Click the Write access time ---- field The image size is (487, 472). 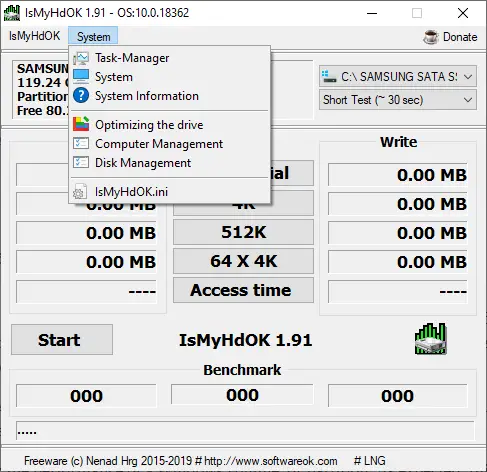point(398,292)
